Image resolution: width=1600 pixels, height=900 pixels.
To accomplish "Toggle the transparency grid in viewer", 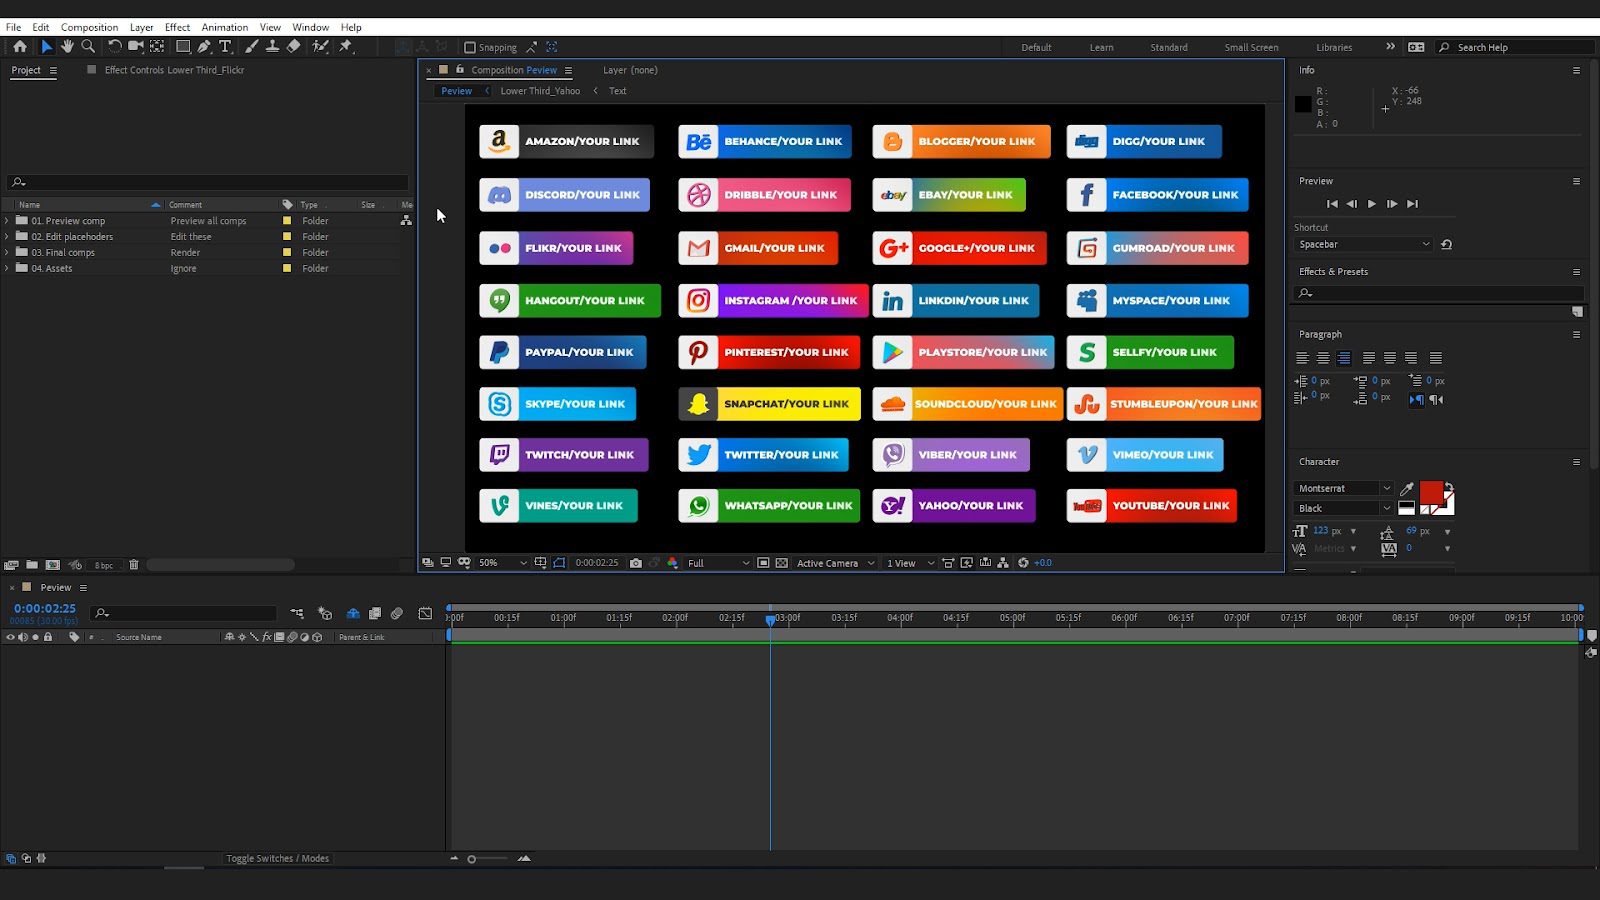I will click(782, 563).
